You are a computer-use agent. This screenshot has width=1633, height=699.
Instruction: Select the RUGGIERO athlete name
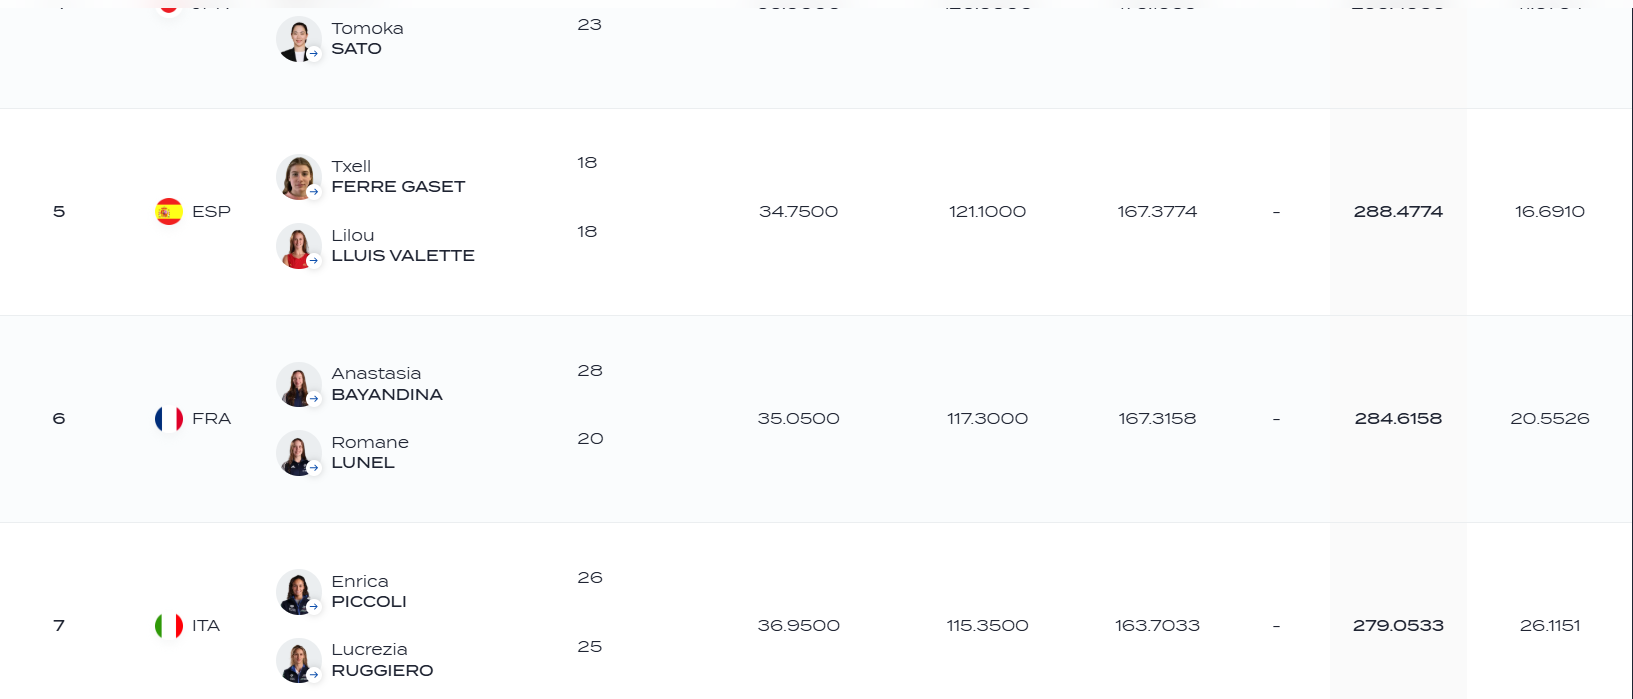pyautogui.click(x=382, y=671)
